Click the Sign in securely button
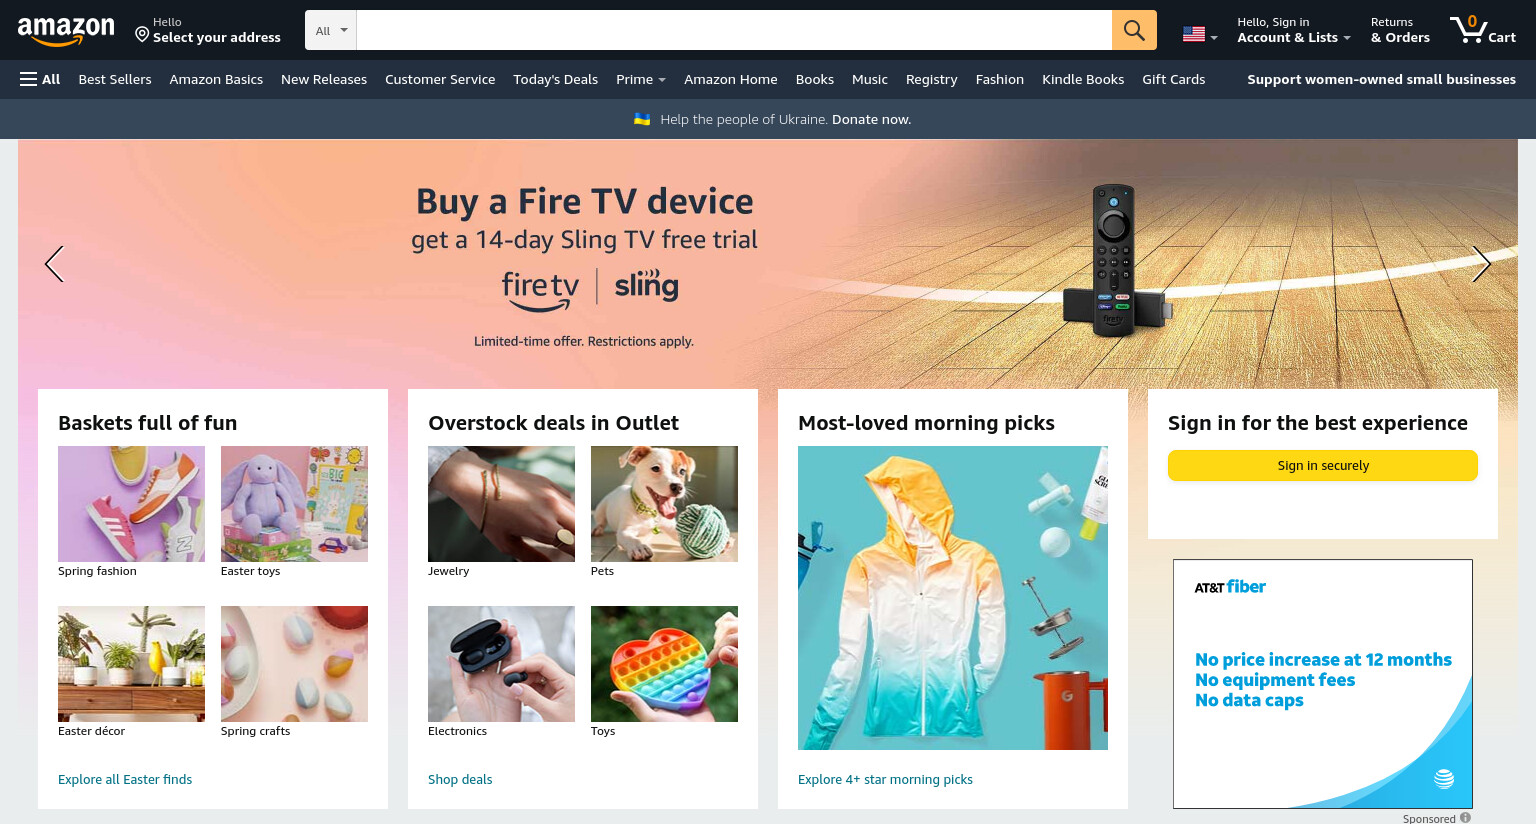This screenshot has width=1536, height=824. click(x=1323, y=465)
